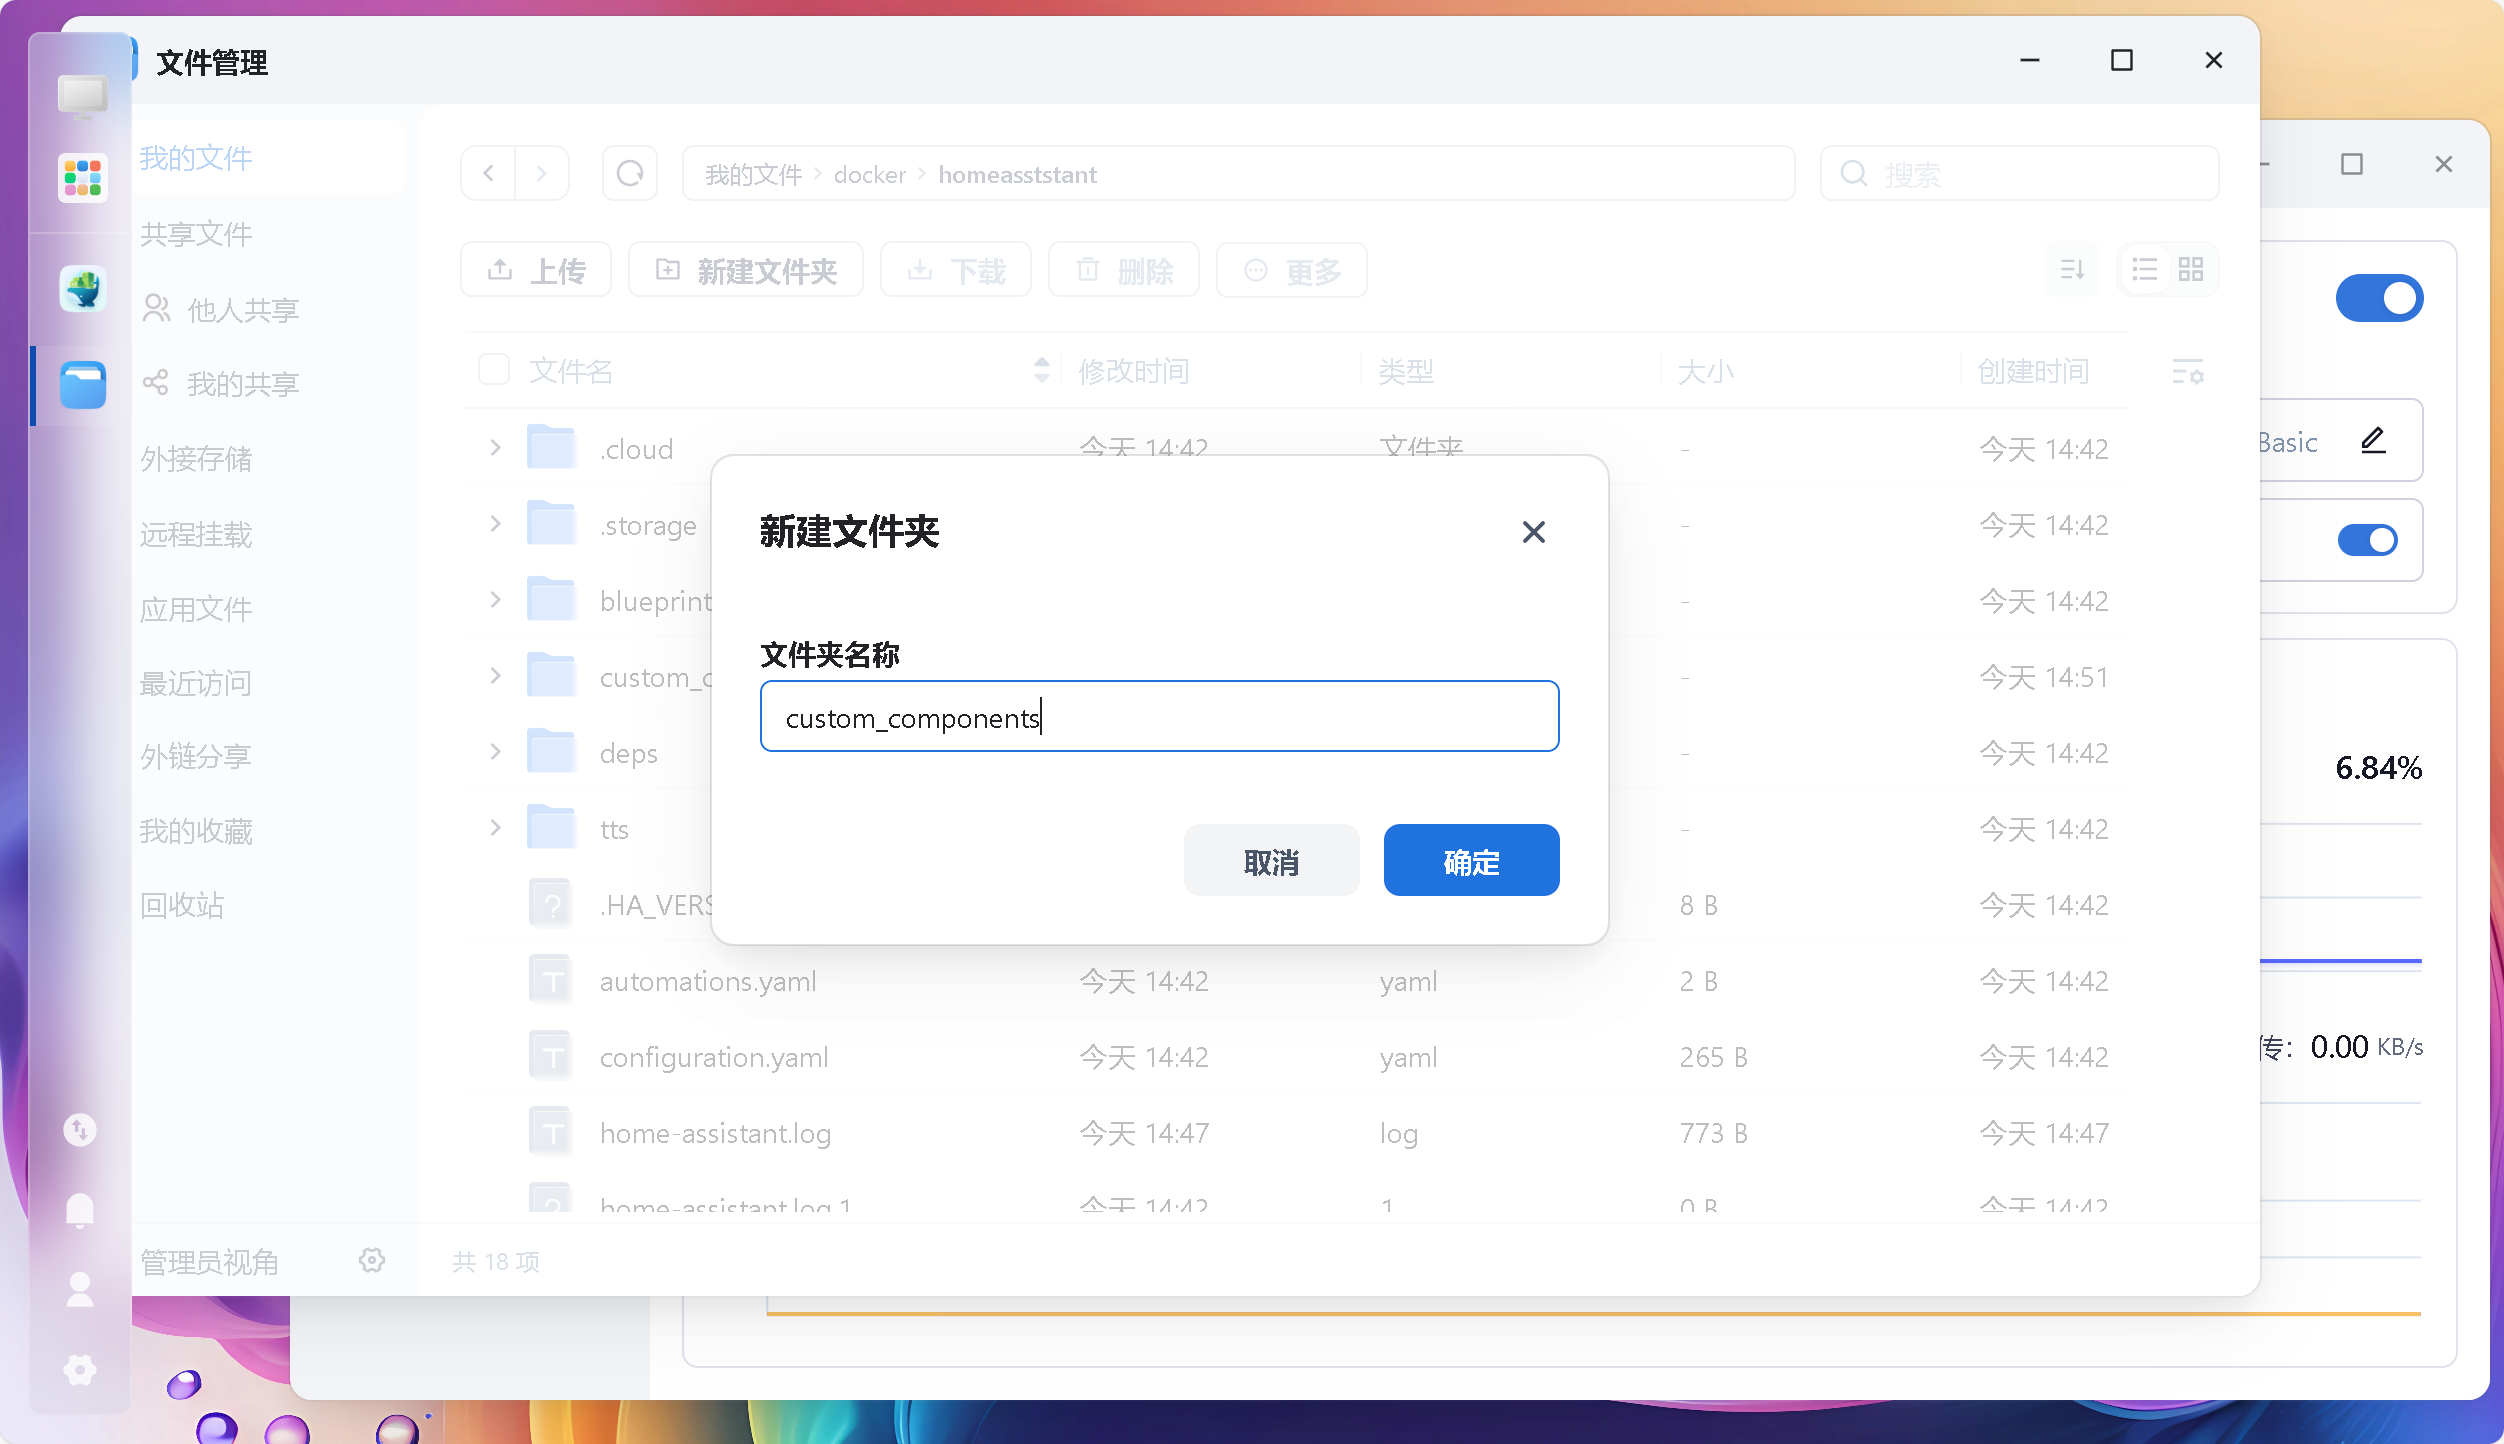
Task: Click the .cloud folder icon
Action: pos(551,446)
